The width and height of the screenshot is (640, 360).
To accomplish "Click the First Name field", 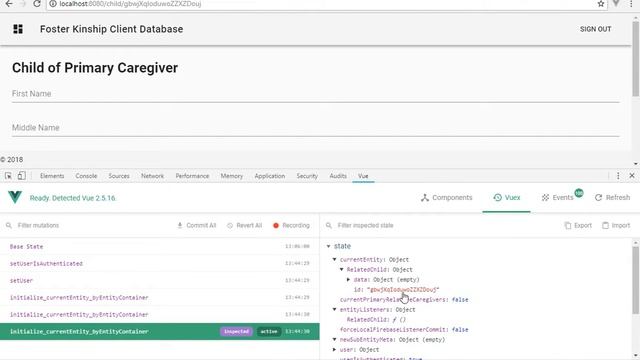I will [315, 94].
